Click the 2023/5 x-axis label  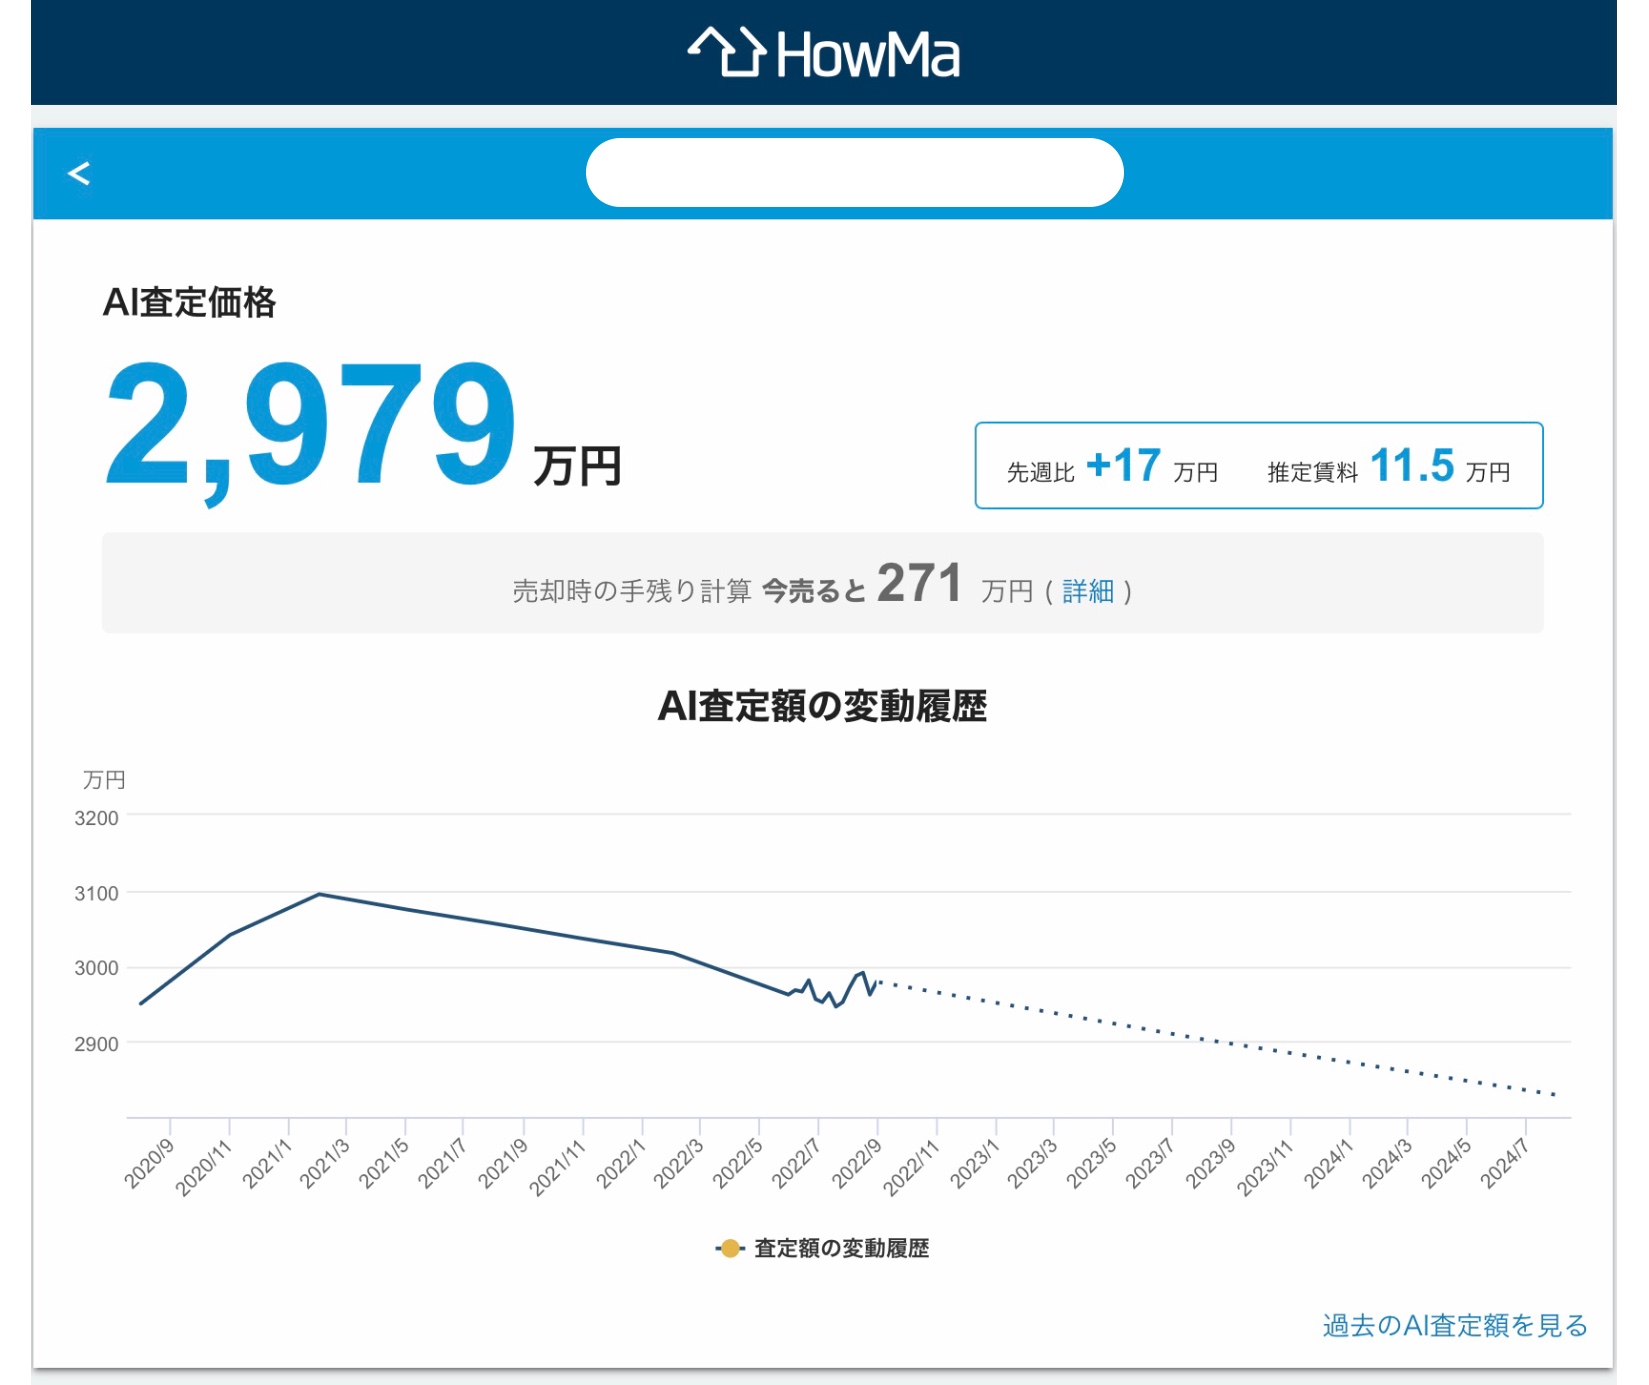(x=1092, y=1164)
